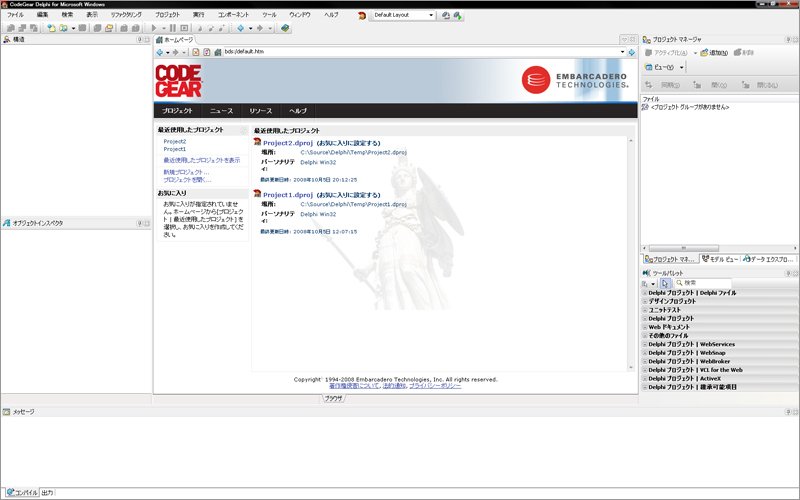
Task: Click the Tool Palette categories icon
Action: (x=645, y=283)
